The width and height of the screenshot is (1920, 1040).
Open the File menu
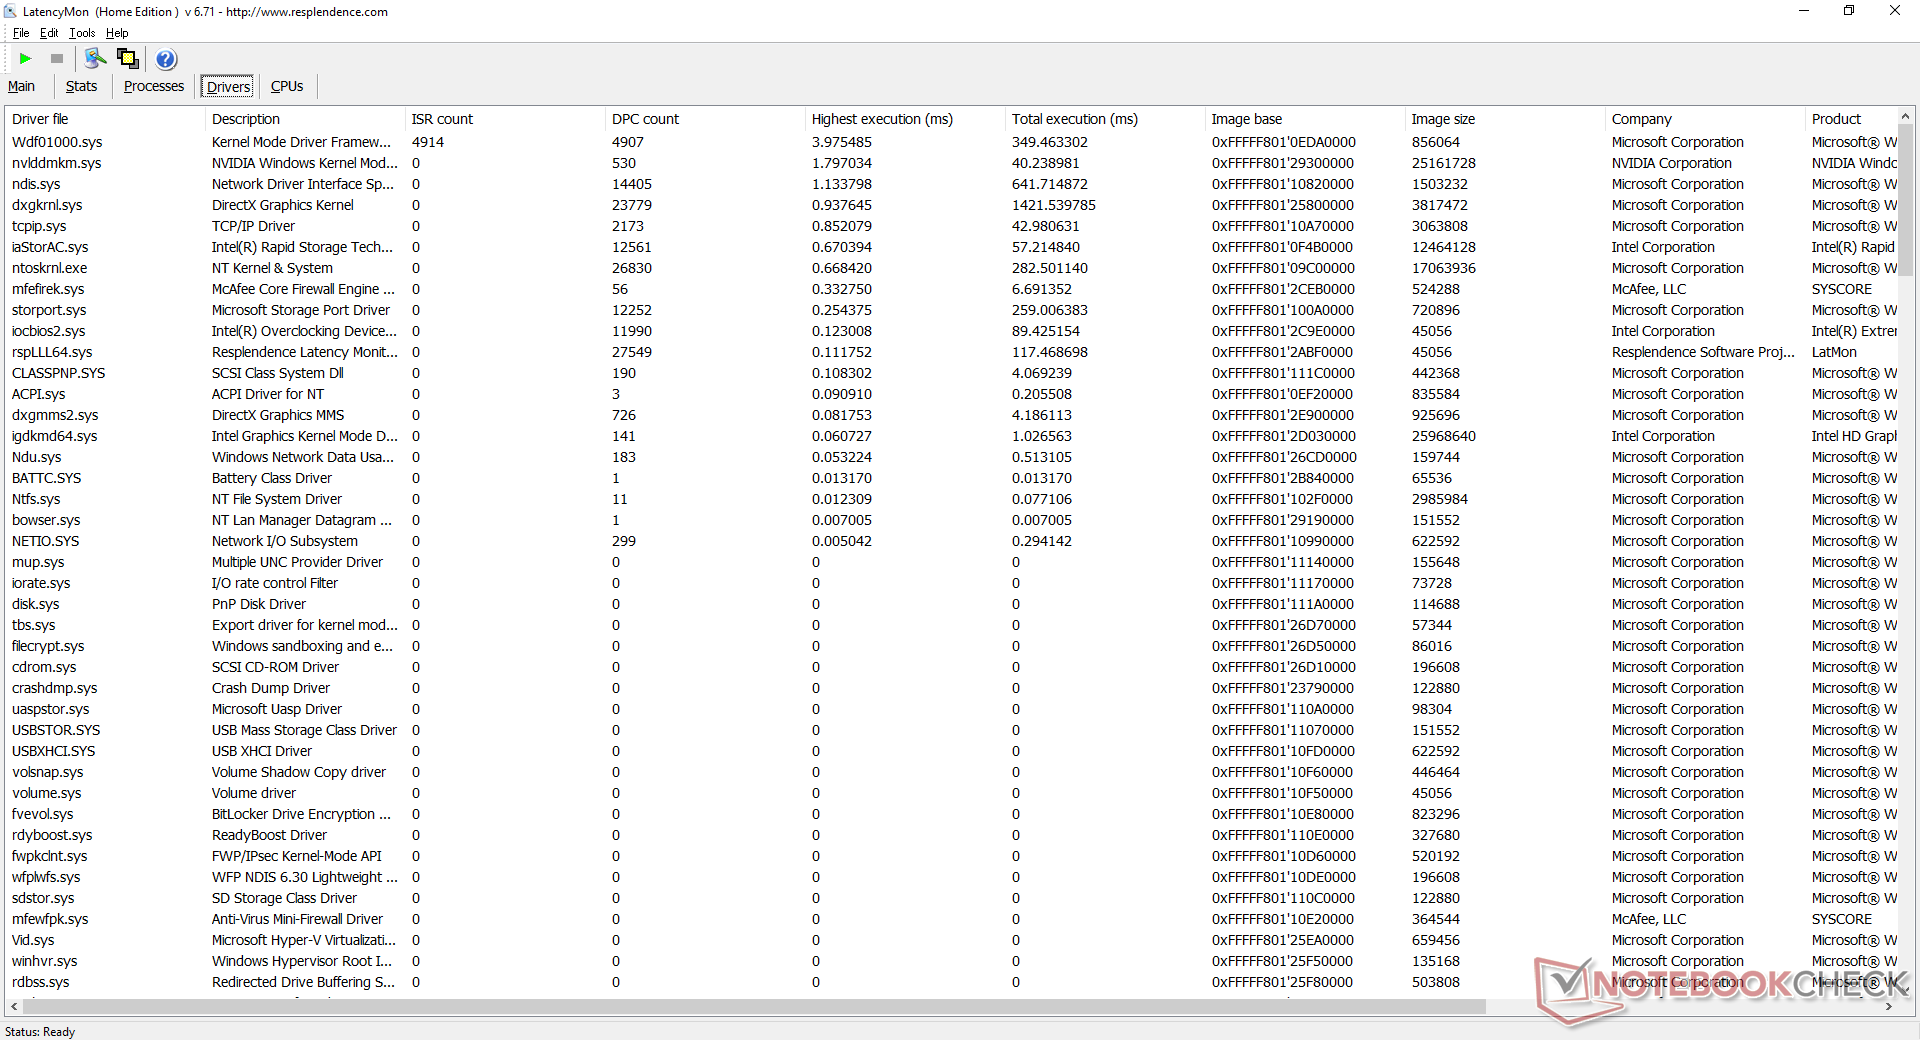pos(21,33)
